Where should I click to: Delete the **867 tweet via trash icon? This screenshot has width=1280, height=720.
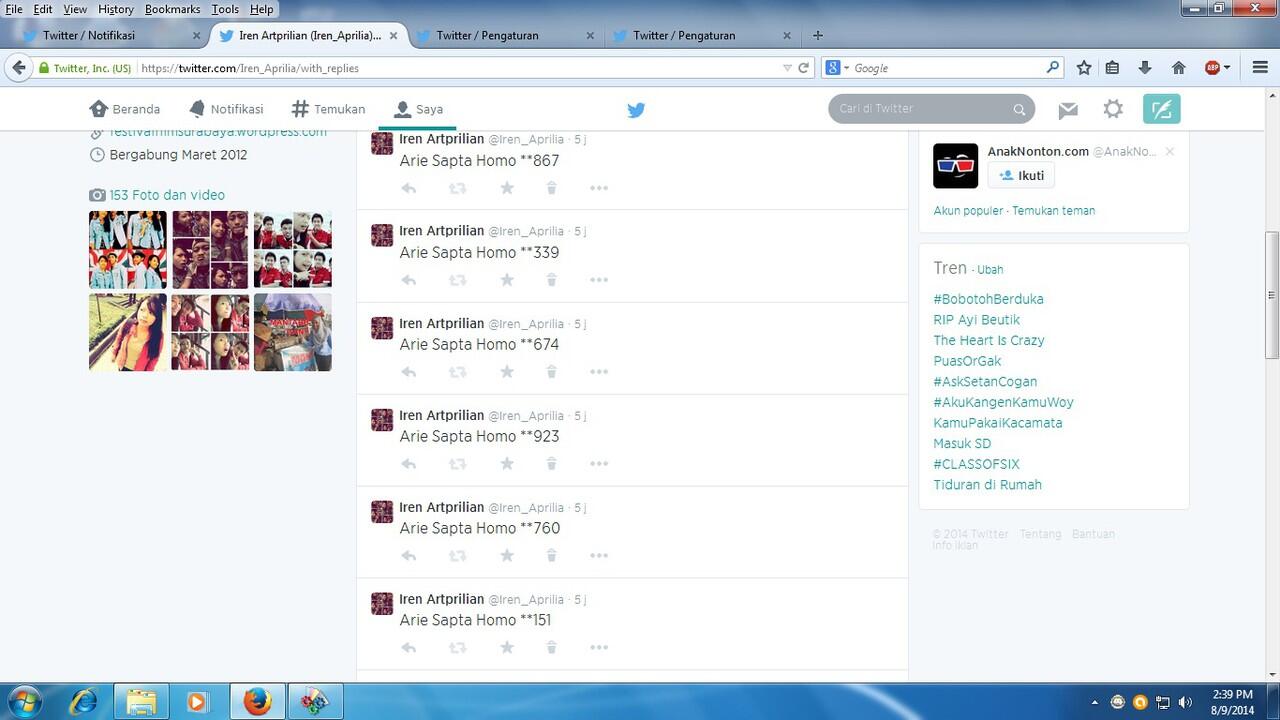tap(551, 188)
